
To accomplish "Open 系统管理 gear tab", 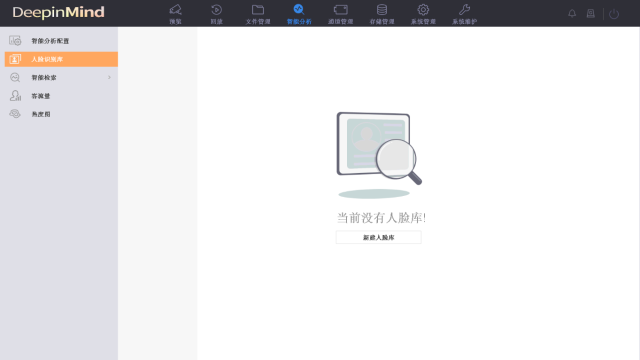I will coord(423,14).
